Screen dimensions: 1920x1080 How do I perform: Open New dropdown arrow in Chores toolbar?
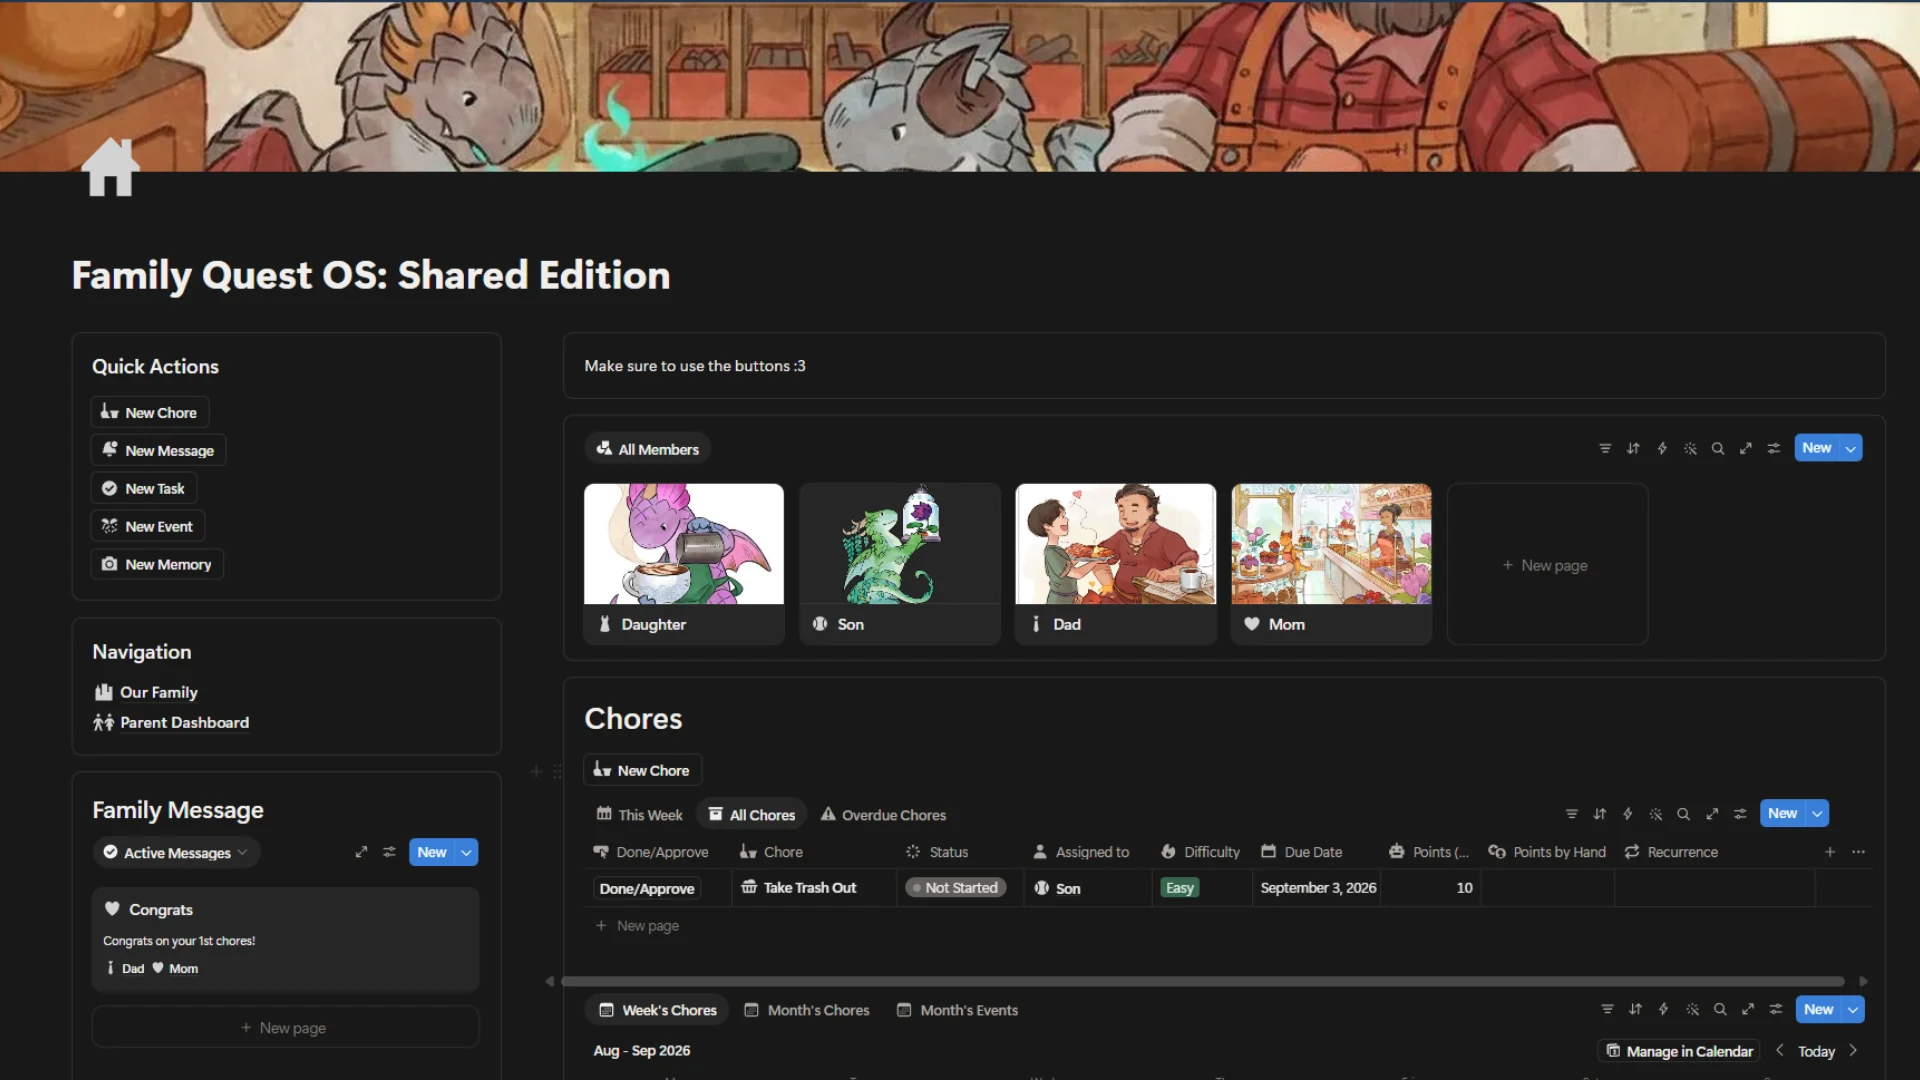click(x=1817, y=814)
